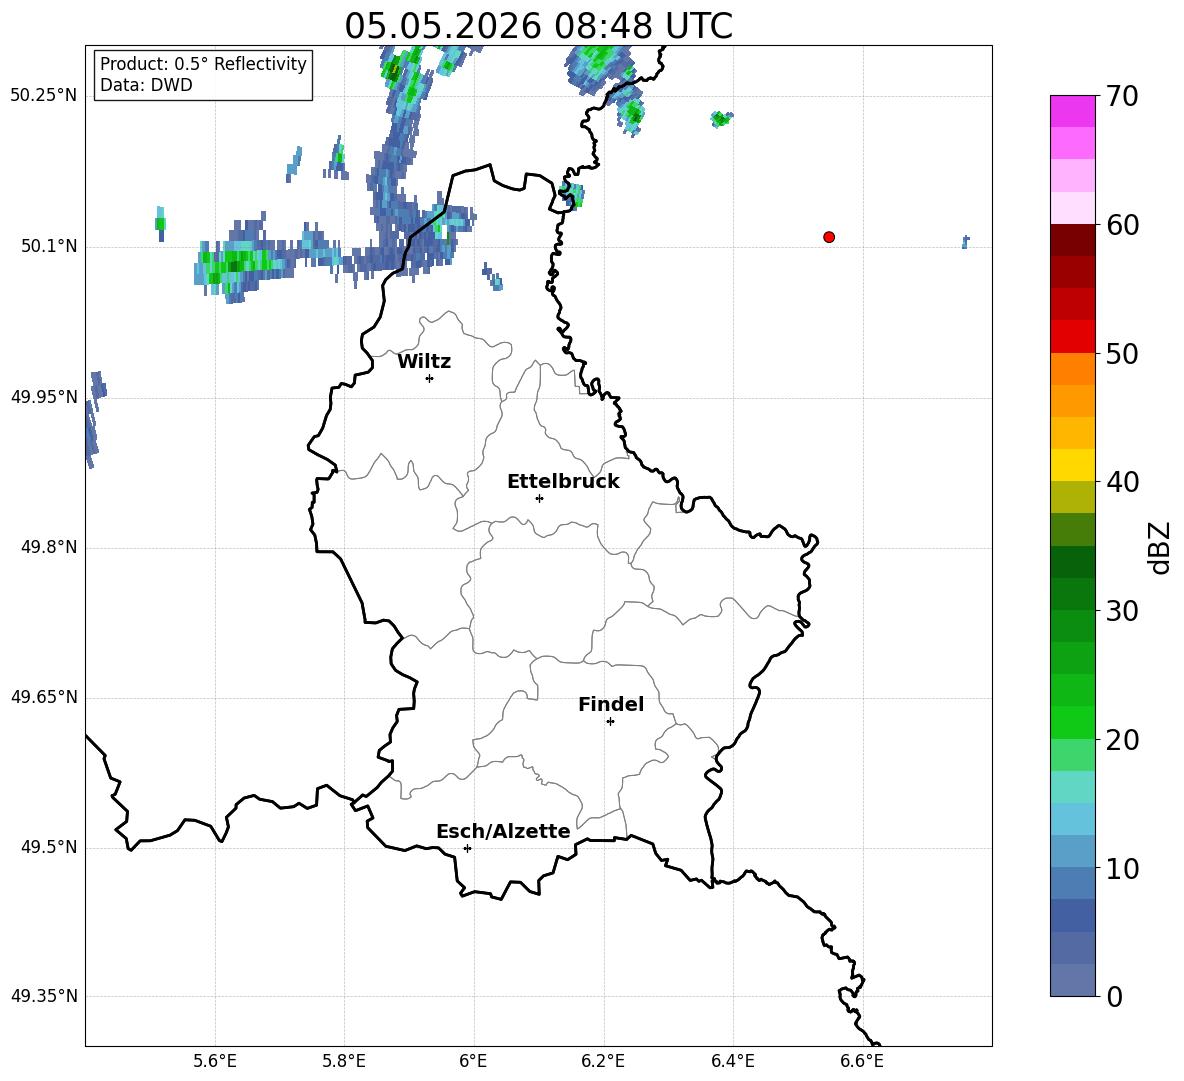This screenshot has width=1184, height=1081.
Task: Click the Esch/Alzette station cross marker
Action: (467, 848)
